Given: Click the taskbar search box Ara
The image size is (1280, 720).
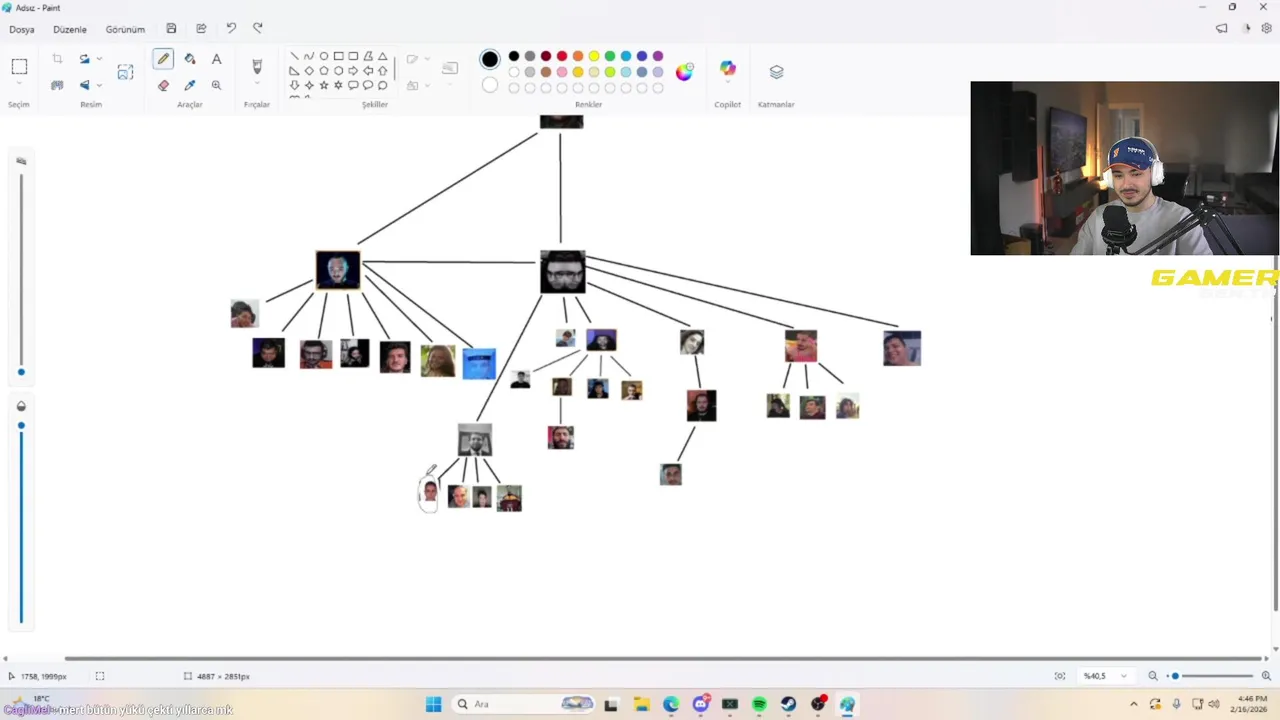Looking at the screenshot, I should point(524,704).
